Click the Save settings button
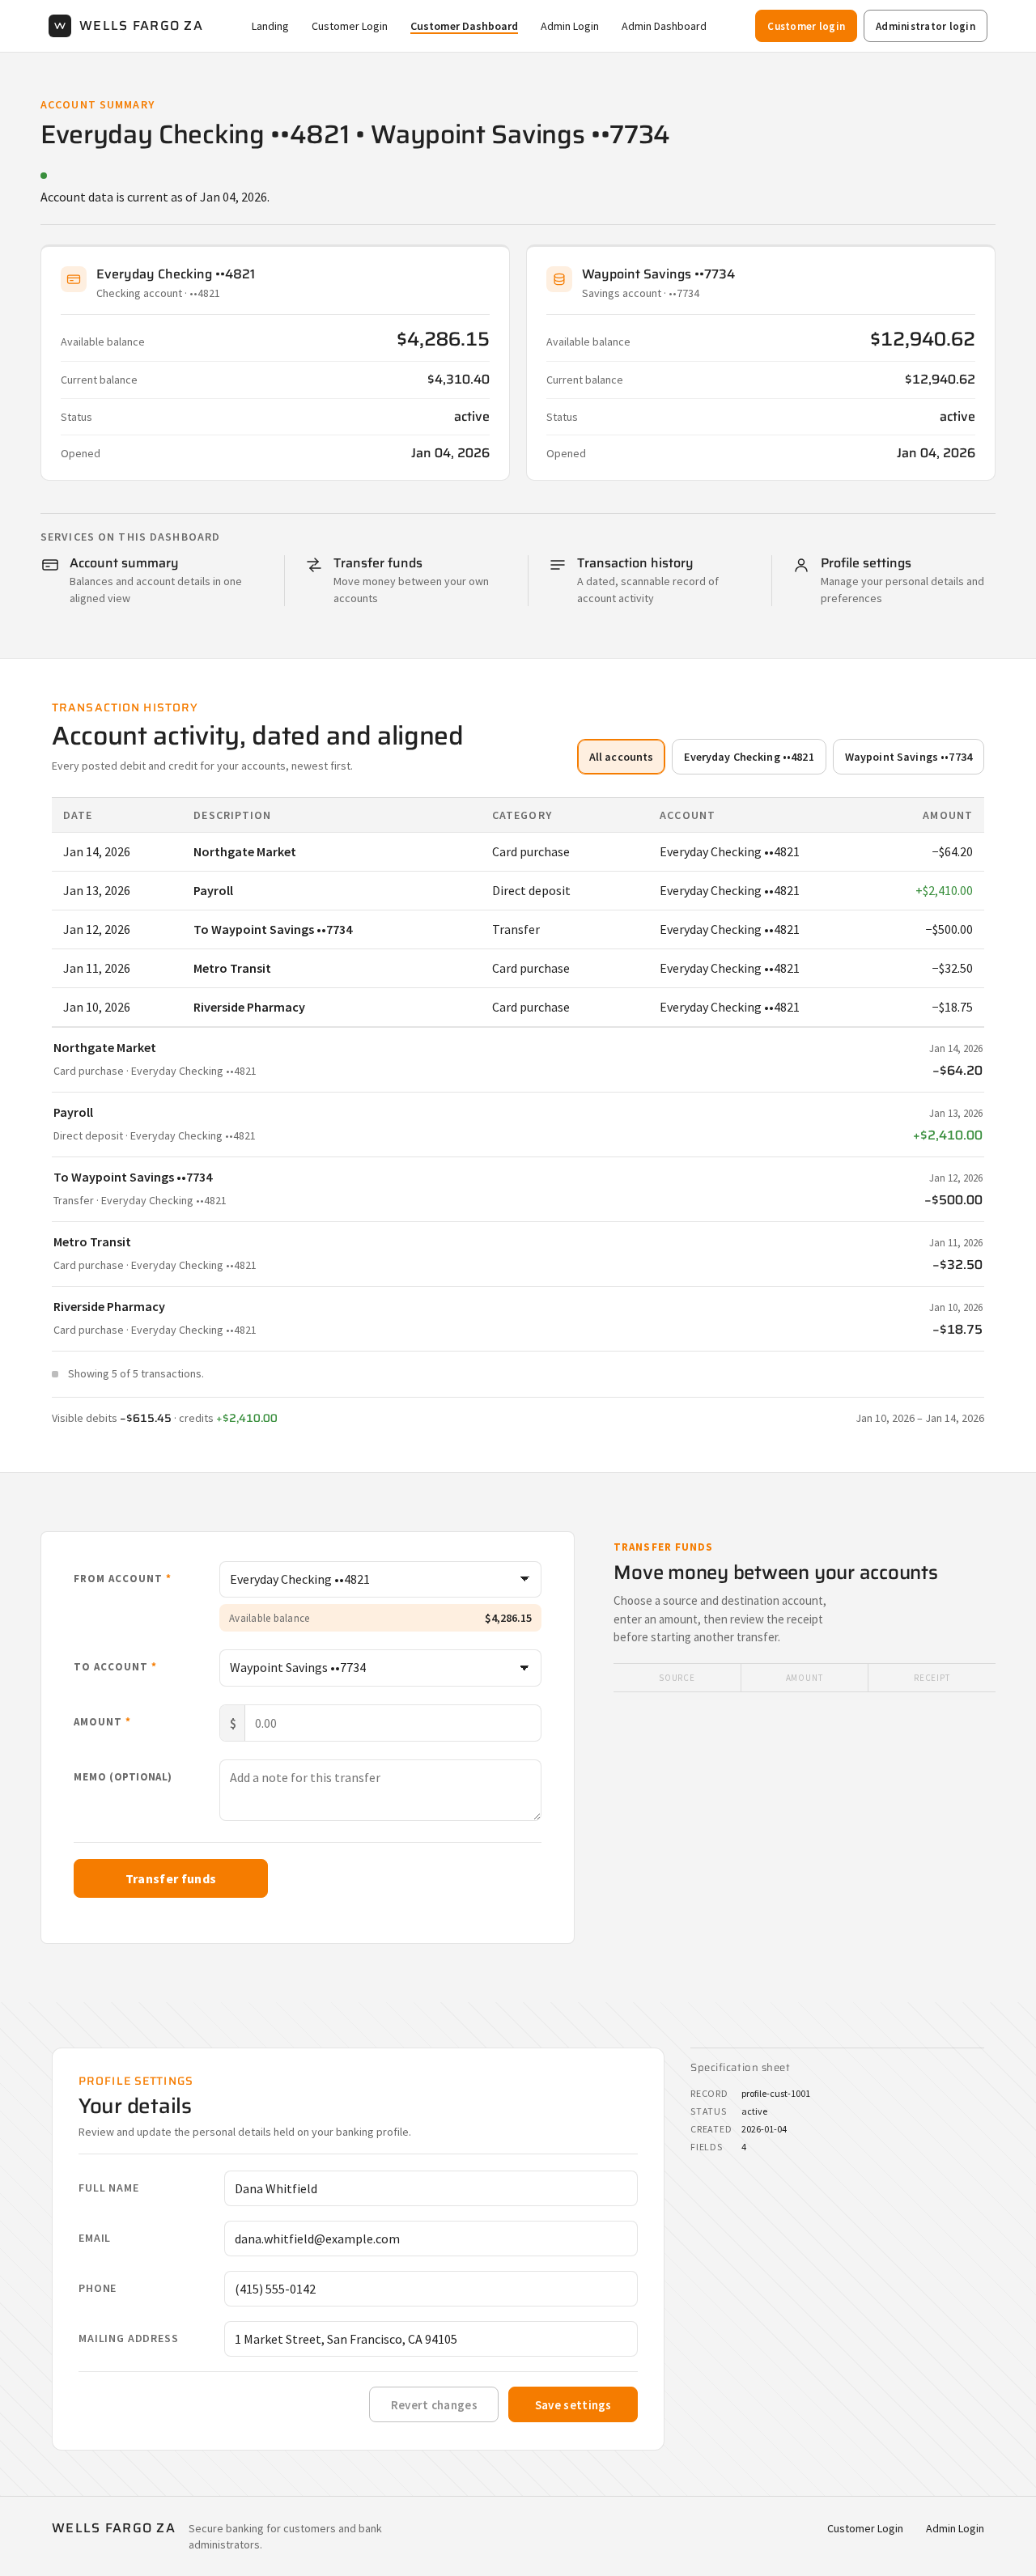Viewport: 1036px width, 2576px height. [x=573, y=2404]
